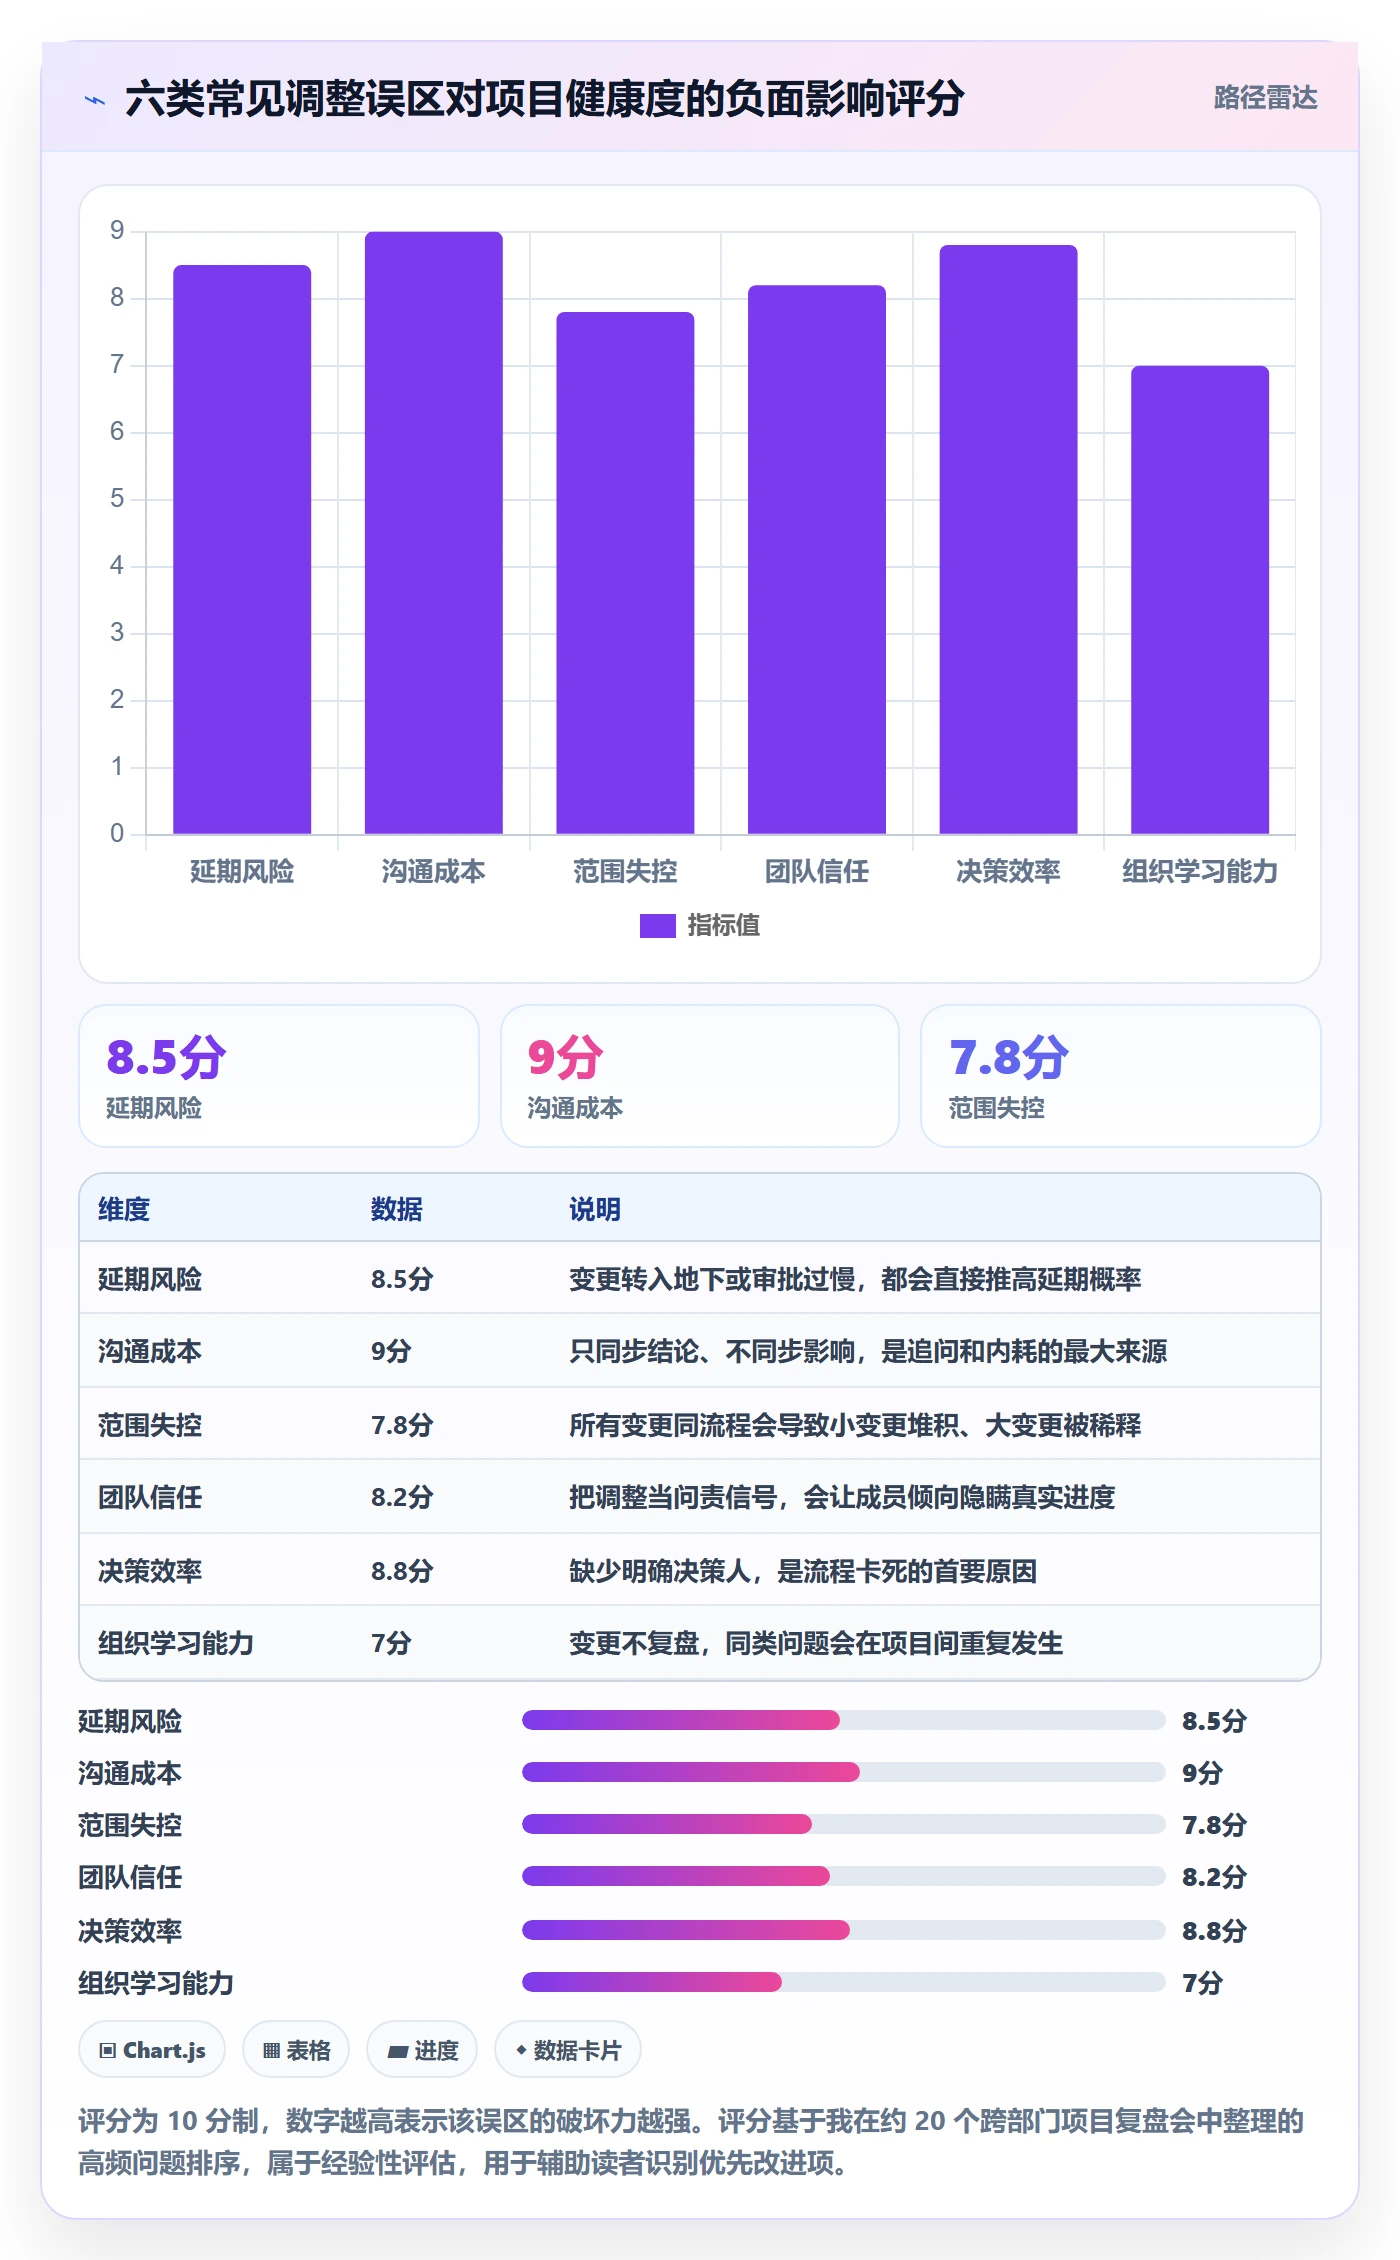
Task: Click the 8.8分 value beside progress bar
Action: pyautogui.click(x=1214, y=1931)
